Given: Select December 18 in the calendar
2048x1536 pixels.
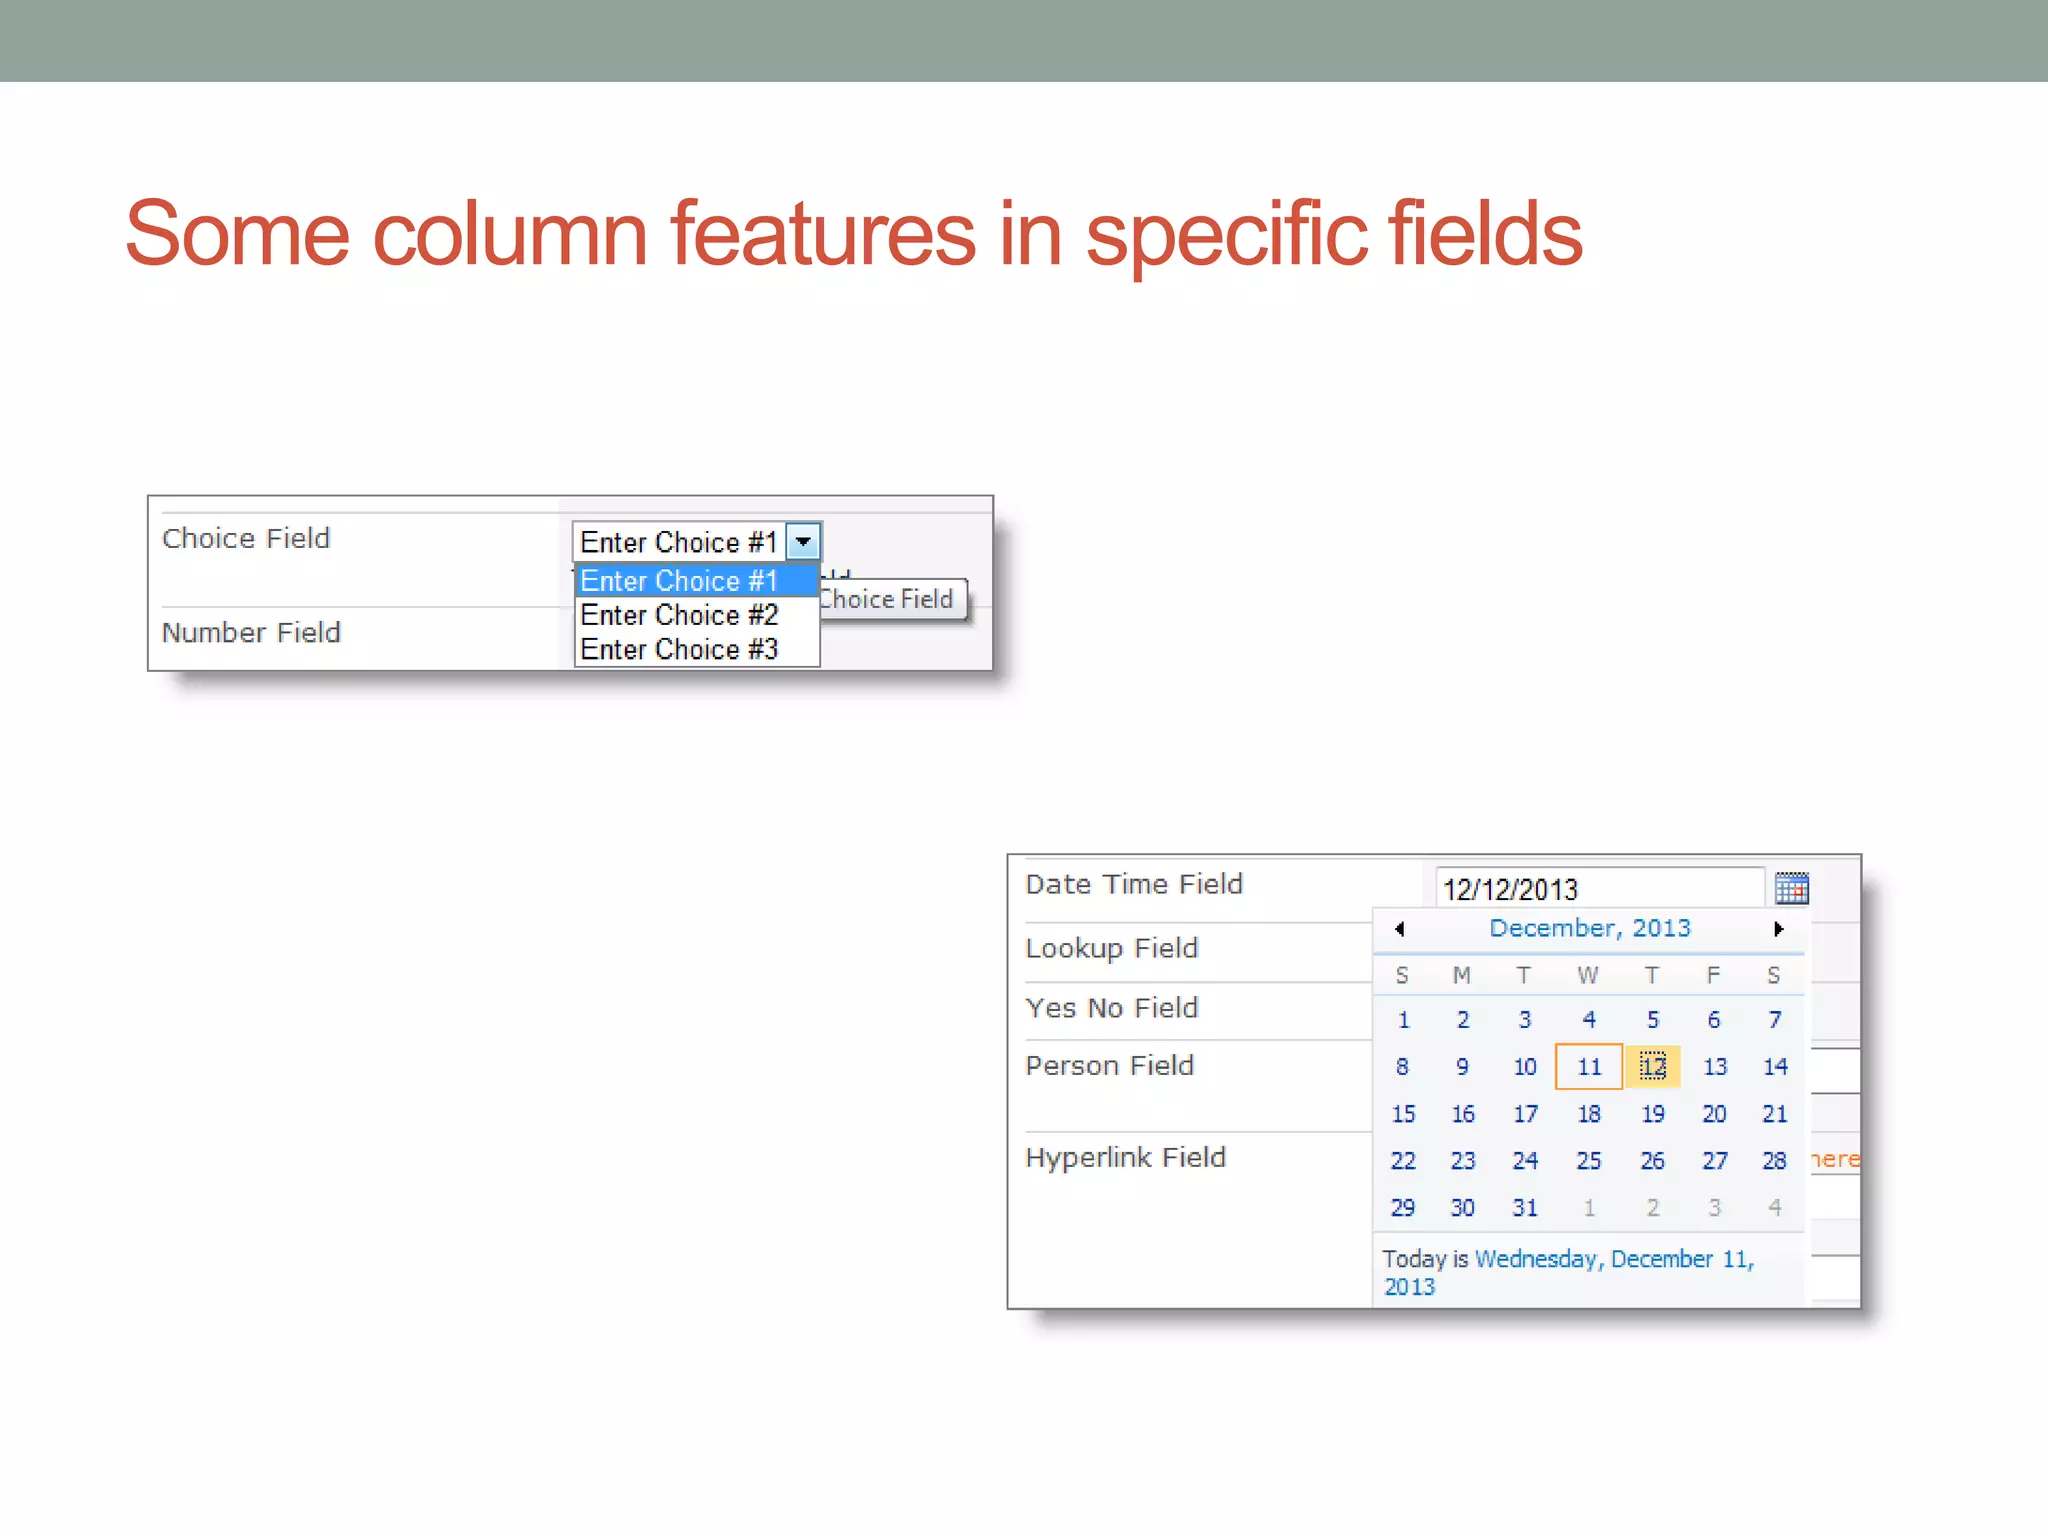Looking at the screenshot, I should point(1589,1114).
